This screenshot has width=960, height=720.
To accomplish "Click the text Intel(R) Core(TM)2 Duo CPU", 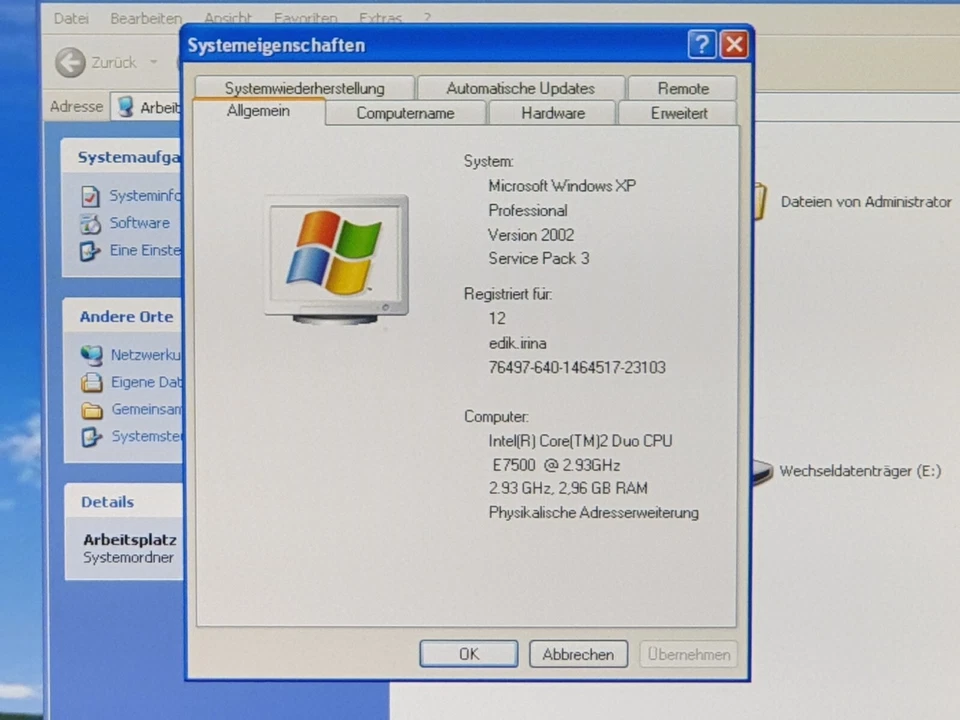I will [580, 441].
